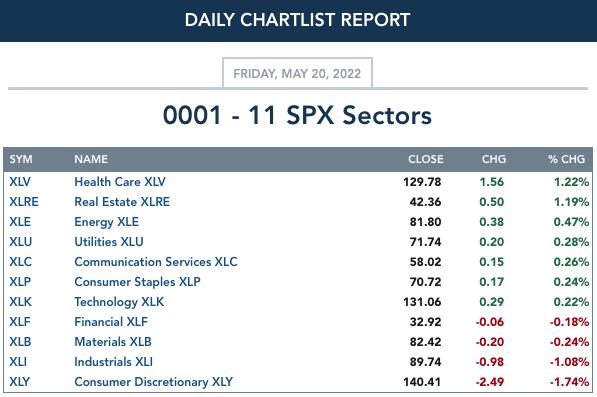Click the 0001 - 11 SPX Sectors title

coord(297,115)
